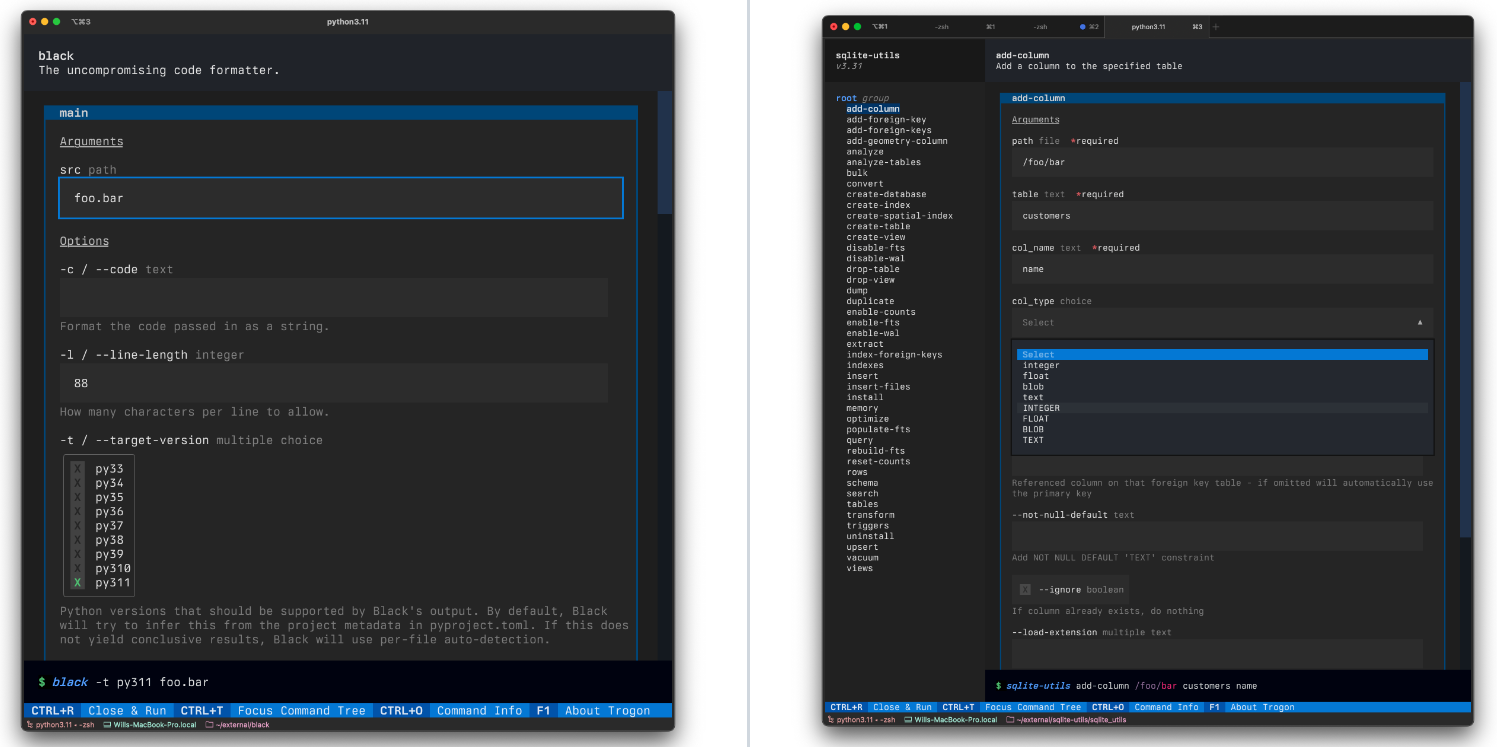Image resolution: width=1497 pixels, height=747 pixels.
Task: Click About Trogon in sqlite-utils footer
Action: 1262,707
